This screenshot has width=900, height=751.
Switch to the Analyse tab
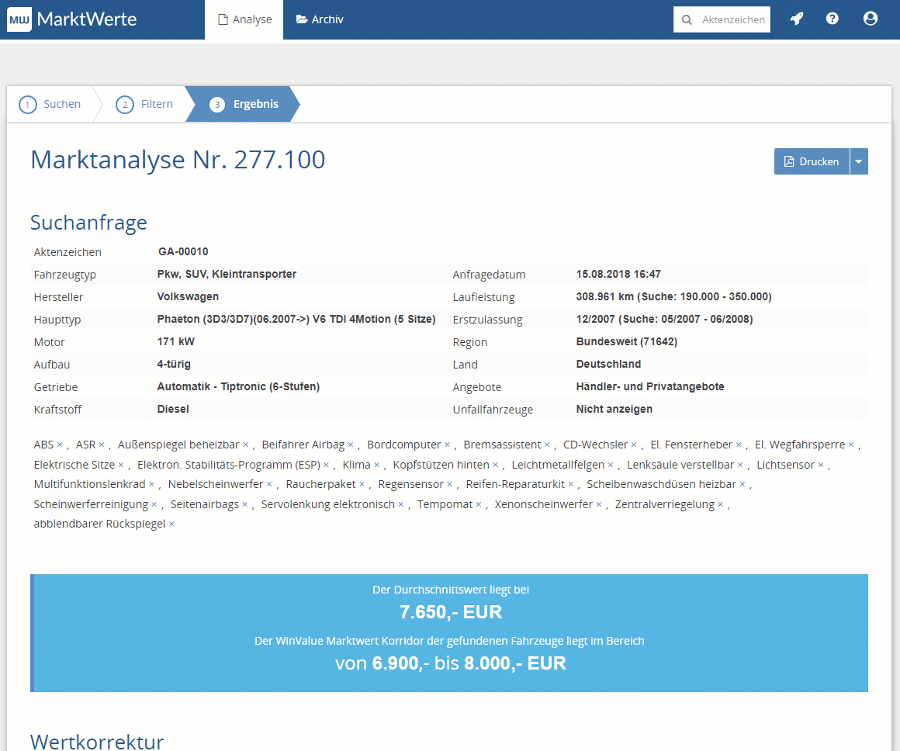(244, 20)
